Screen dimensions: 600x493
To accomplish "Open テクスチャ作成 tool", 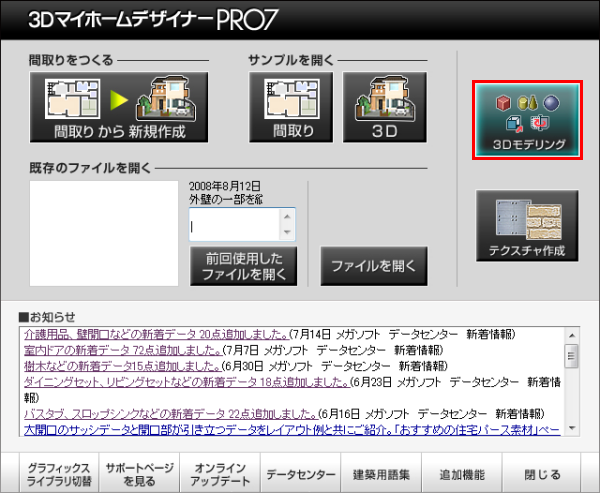I will point(527,225).
